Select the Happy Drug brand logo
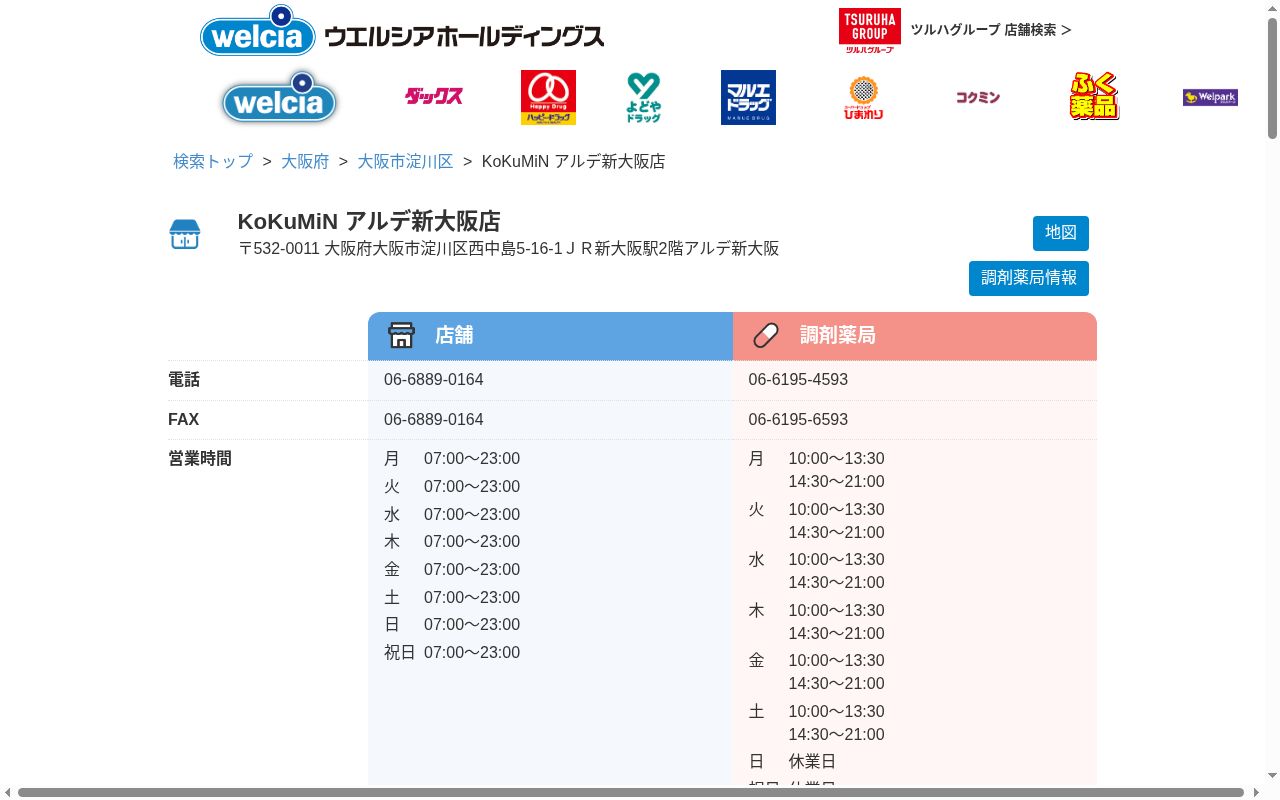Screen dimensions: 1280x800 tap(548, 97)
